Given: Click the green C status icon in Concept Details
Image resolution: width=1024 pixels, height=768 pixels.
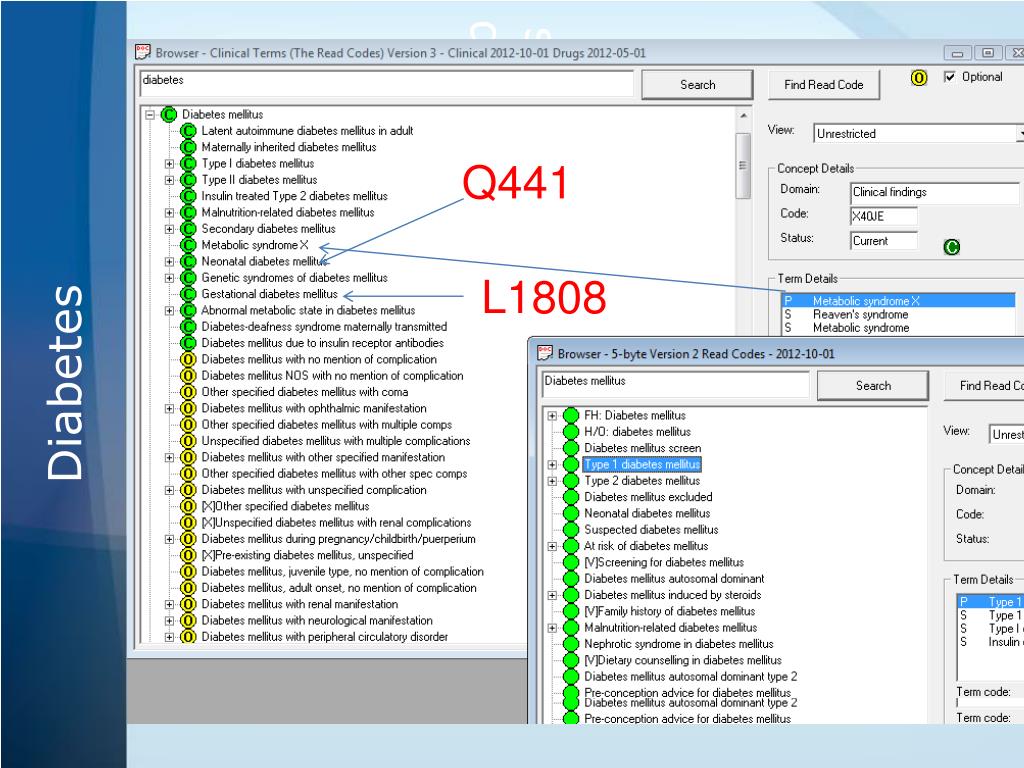Looking at the screenshot, I should pyautogui.click(x=952, y=247).
